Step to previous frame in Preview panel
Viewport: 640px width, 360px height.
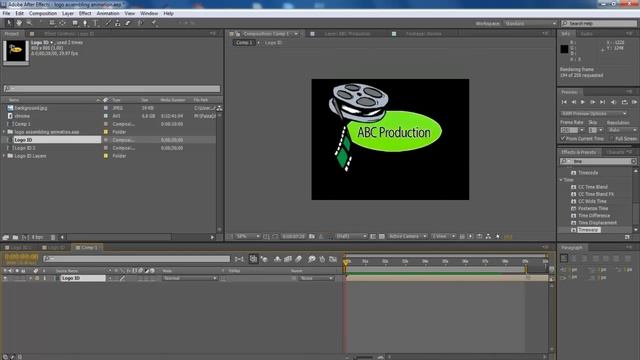click(573, 102)
